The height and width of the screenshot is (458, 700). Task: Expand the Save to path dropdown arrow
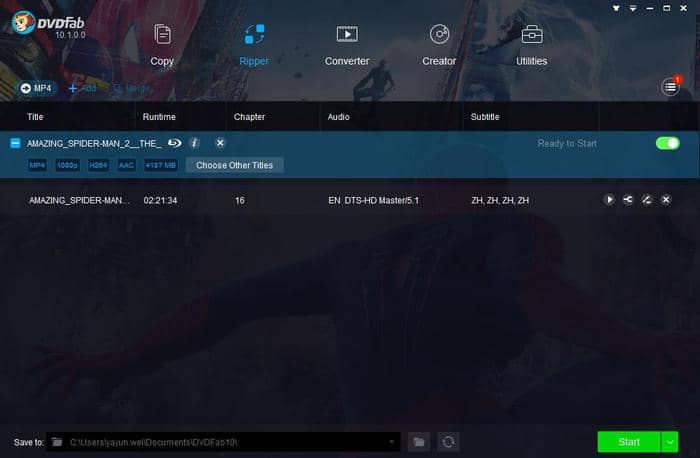391,442
